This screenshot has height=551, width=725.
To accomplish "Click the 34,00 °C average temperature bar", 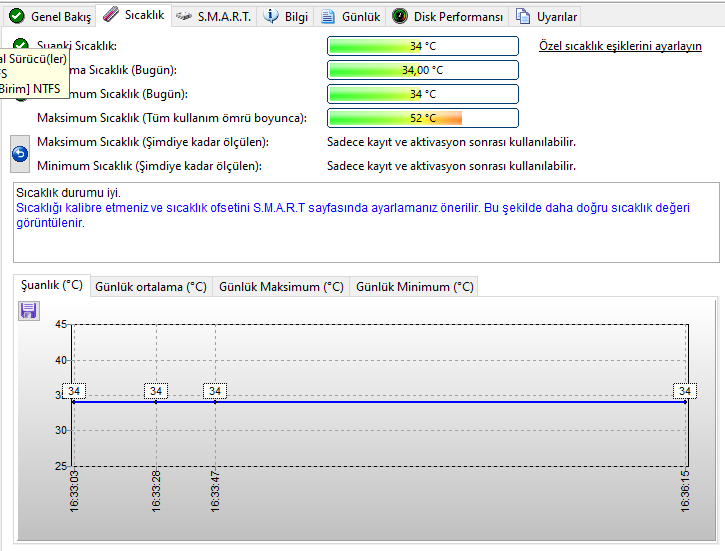I will 423,70.
